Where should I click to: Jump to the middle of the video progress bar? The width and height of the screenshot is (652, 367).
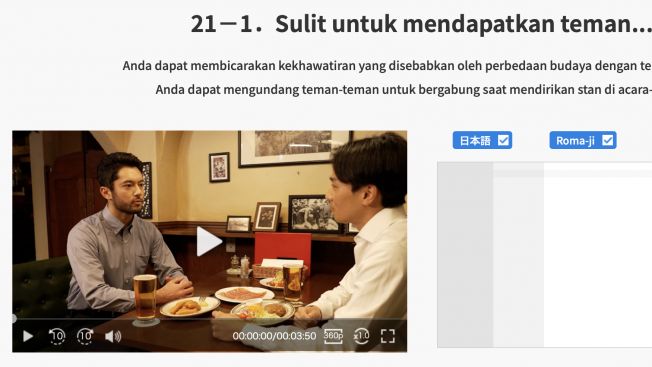click(210, 319)
